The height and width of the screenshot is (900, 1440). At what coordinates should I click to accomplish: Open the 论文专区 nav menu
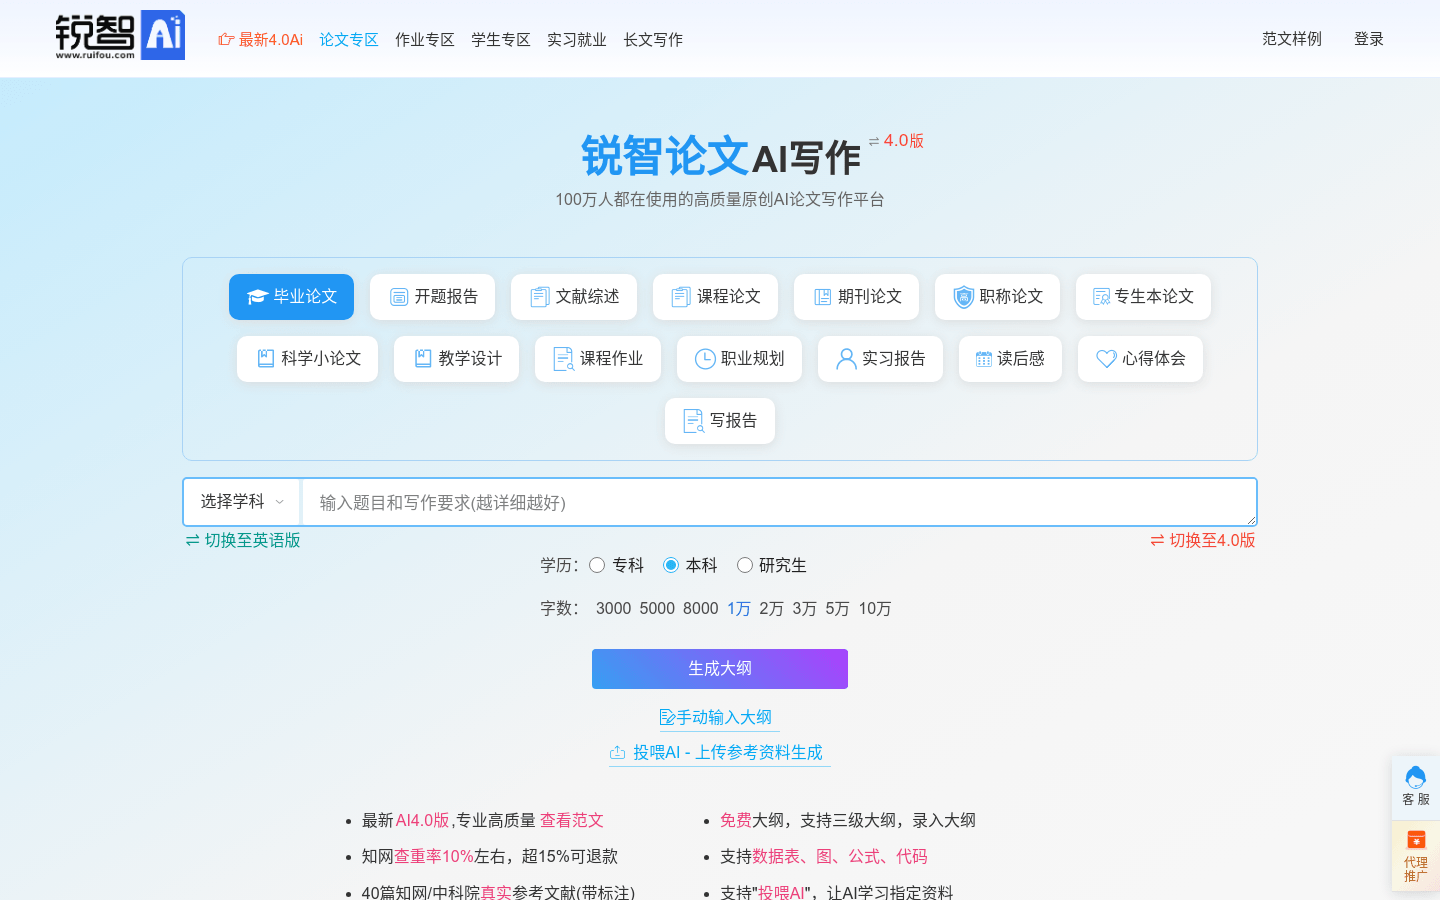point(349,40)
